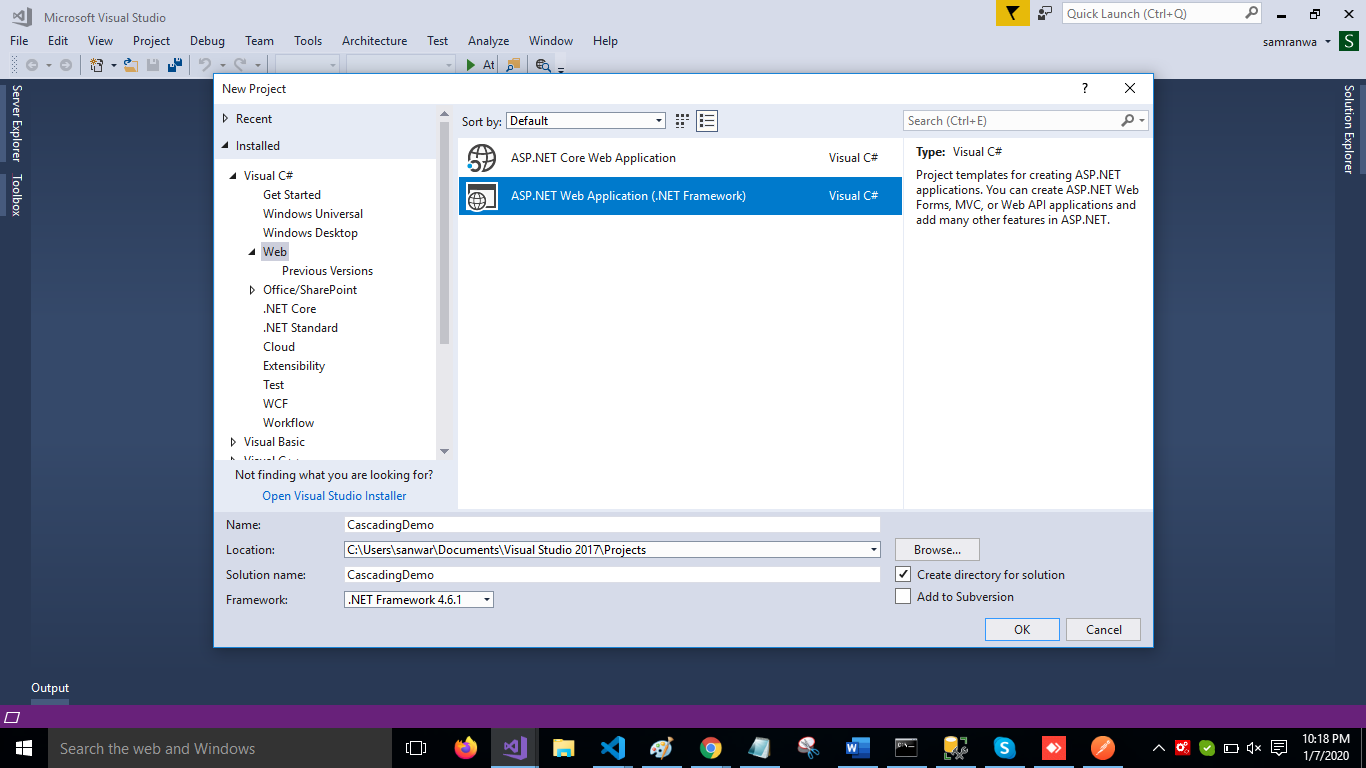This screenshot has height=768, width=1366.
Task: Switch template view to small icons
Action: point(682,121)
